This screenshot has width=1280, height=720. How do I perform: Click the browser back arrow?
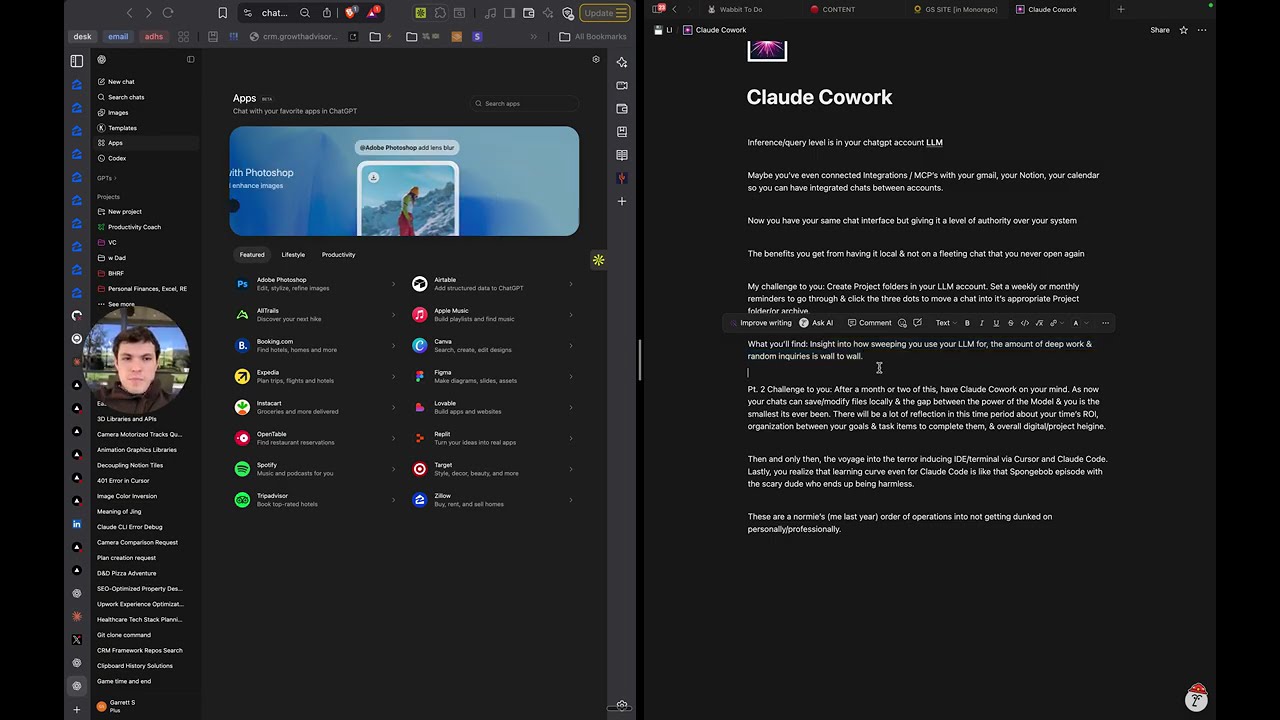coord(129,13)
